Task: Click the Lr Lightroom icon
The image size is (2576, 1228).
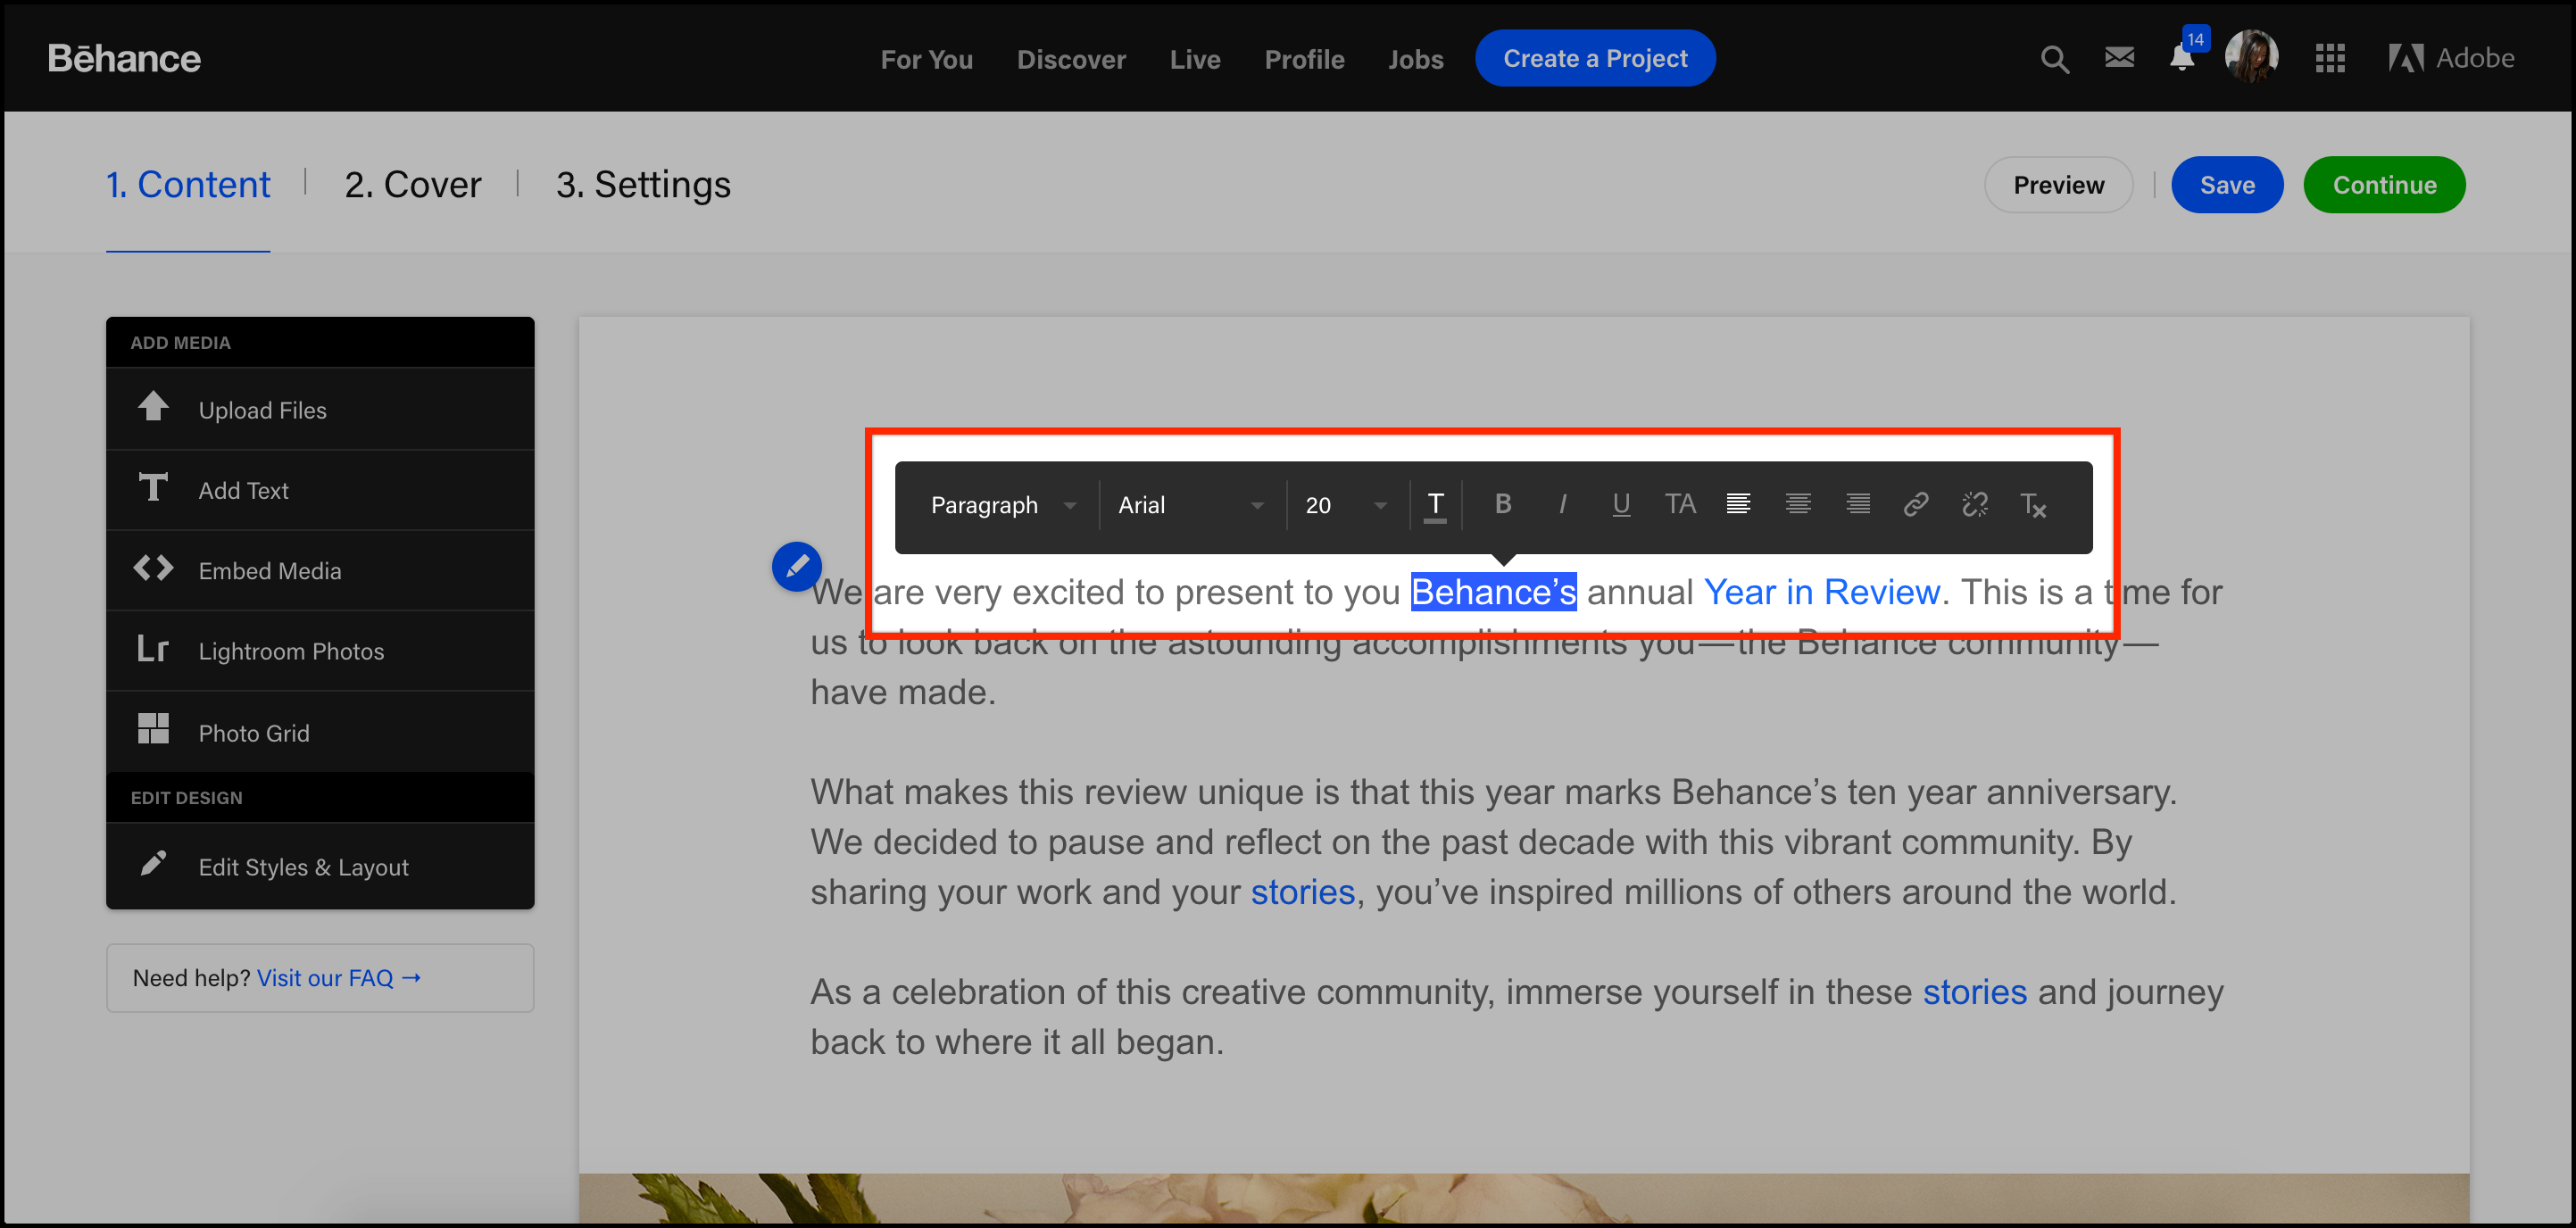Action: point(152,649)
